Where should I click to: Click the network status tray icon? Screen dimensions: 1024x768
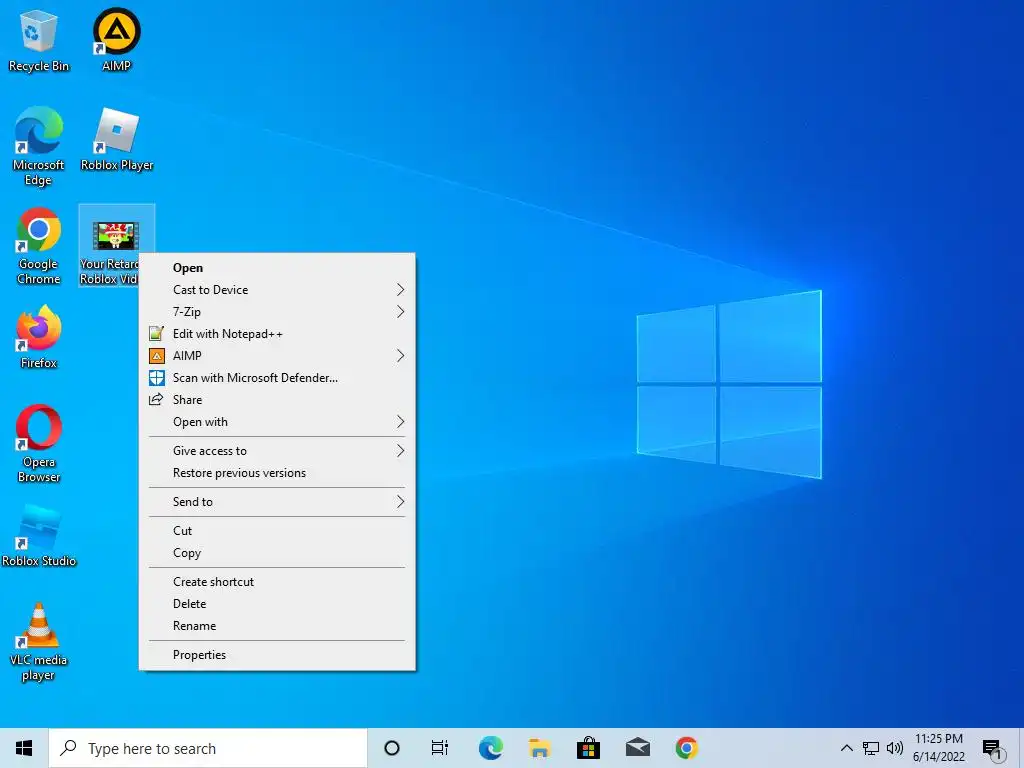click(871, 748)
